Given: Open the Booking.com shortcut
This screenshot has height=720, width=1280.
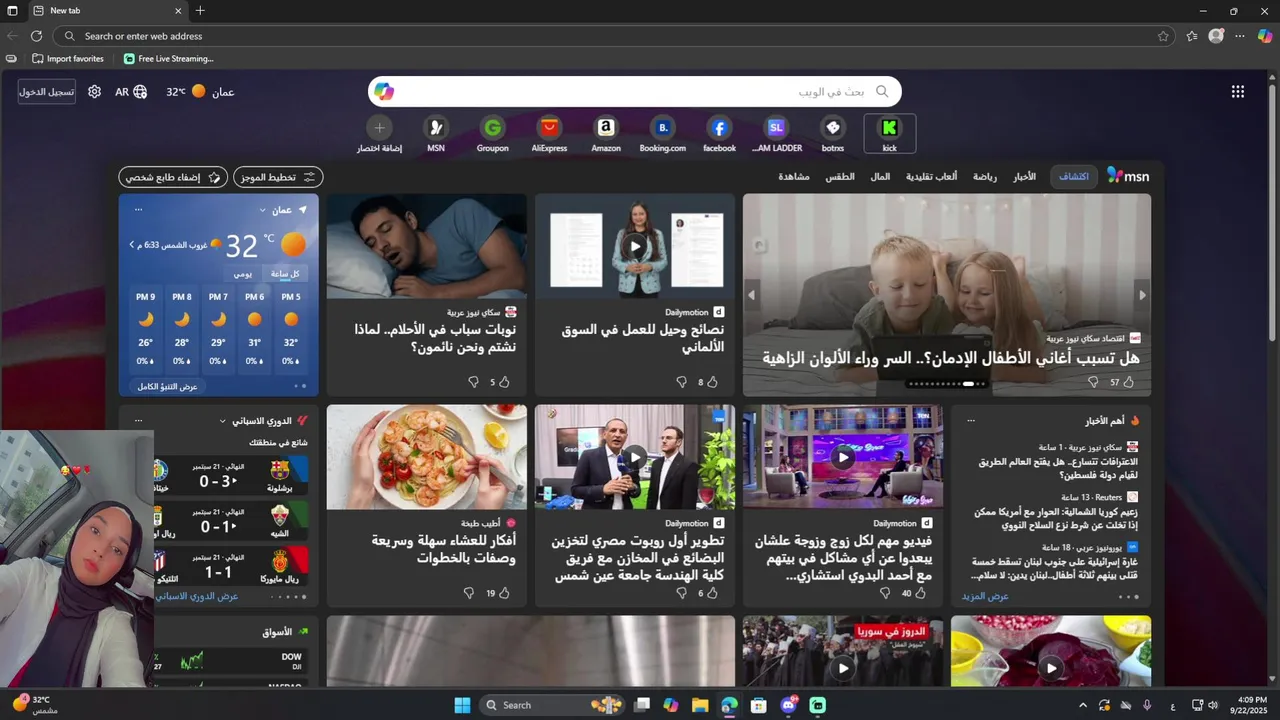Looking at the screenshot, I should [663, 133].
